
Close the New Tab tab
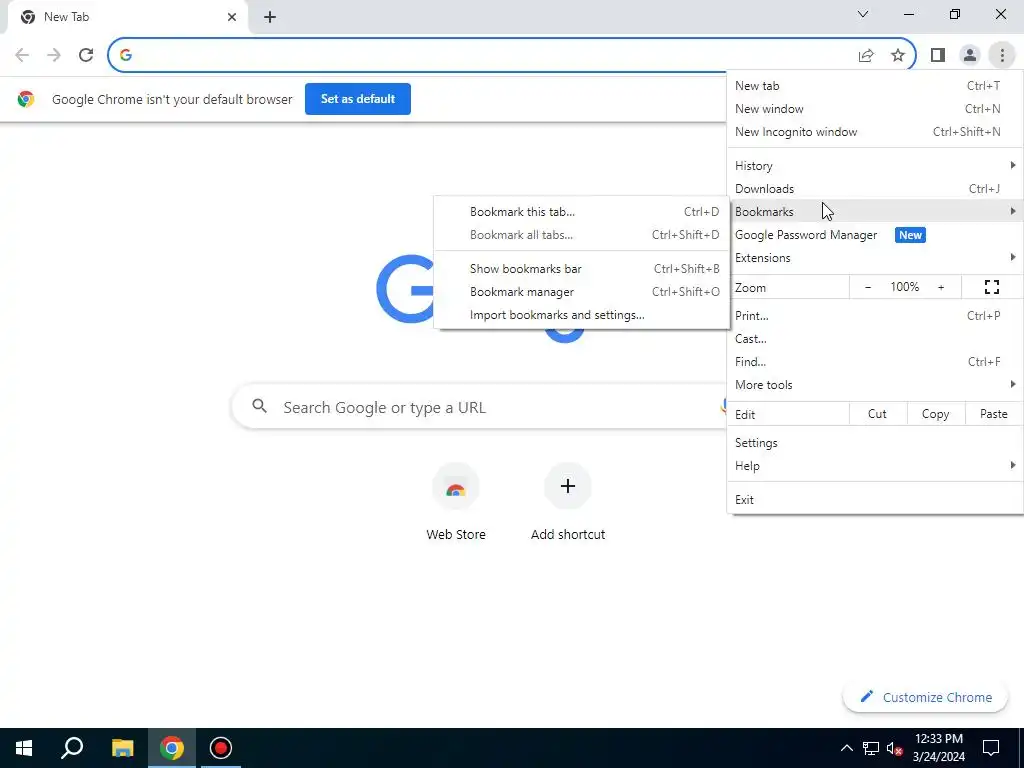point(232,17)
